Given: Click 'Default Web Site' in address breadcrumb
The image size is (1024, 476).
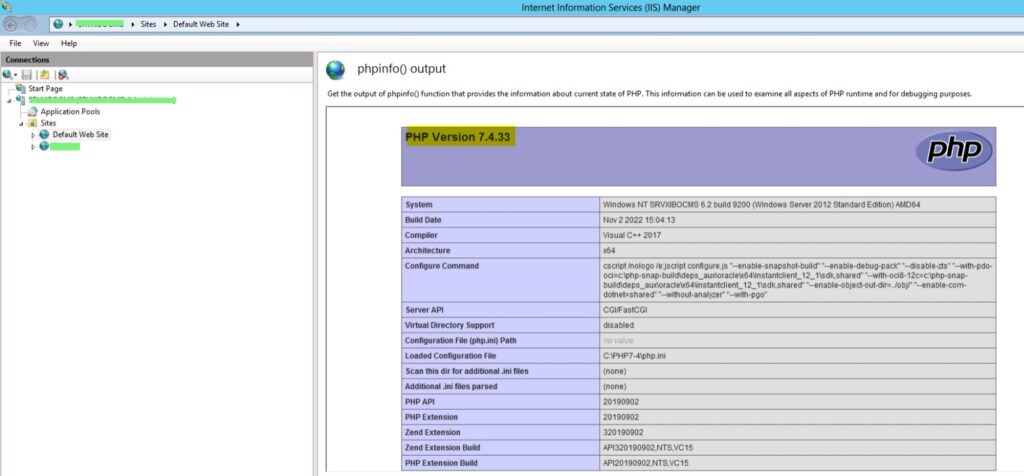Looking at the screenshot, I should pos(202,24).
